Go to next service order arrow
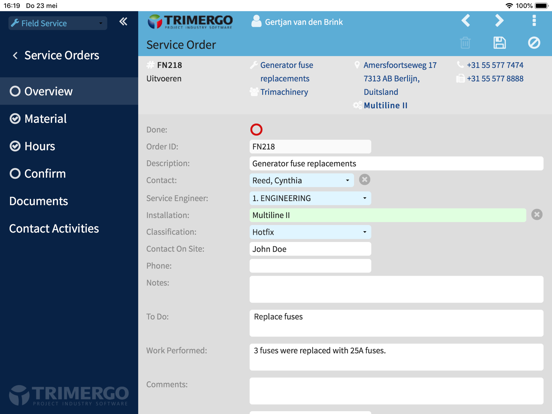 tap(499, 21)
